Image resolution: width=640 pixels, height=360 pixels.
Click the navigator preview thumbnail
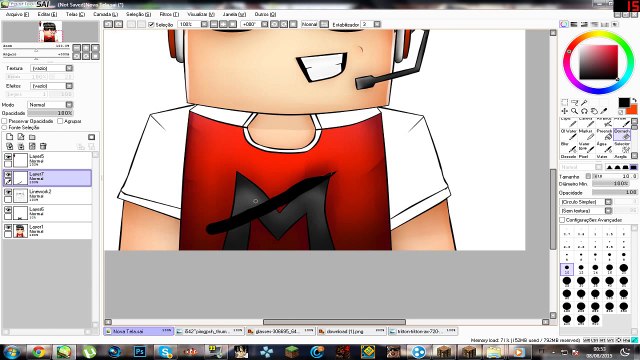click(x=51, y=32)
